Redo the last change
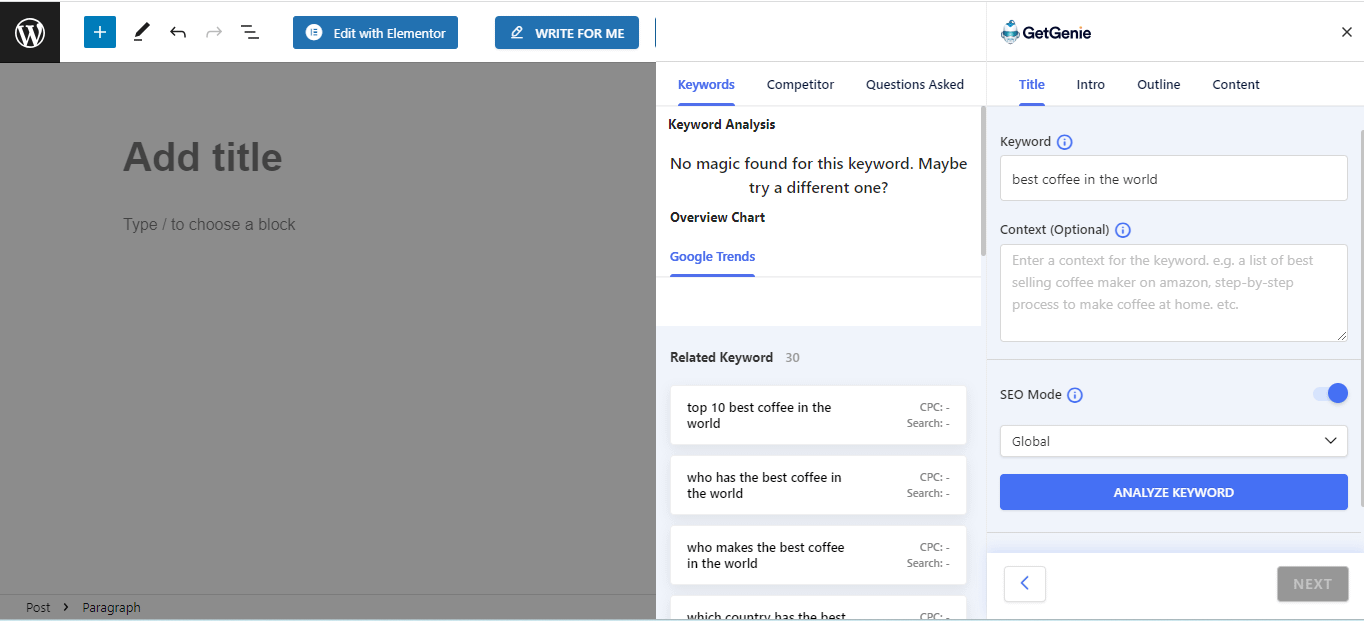 tap(213, 31)
